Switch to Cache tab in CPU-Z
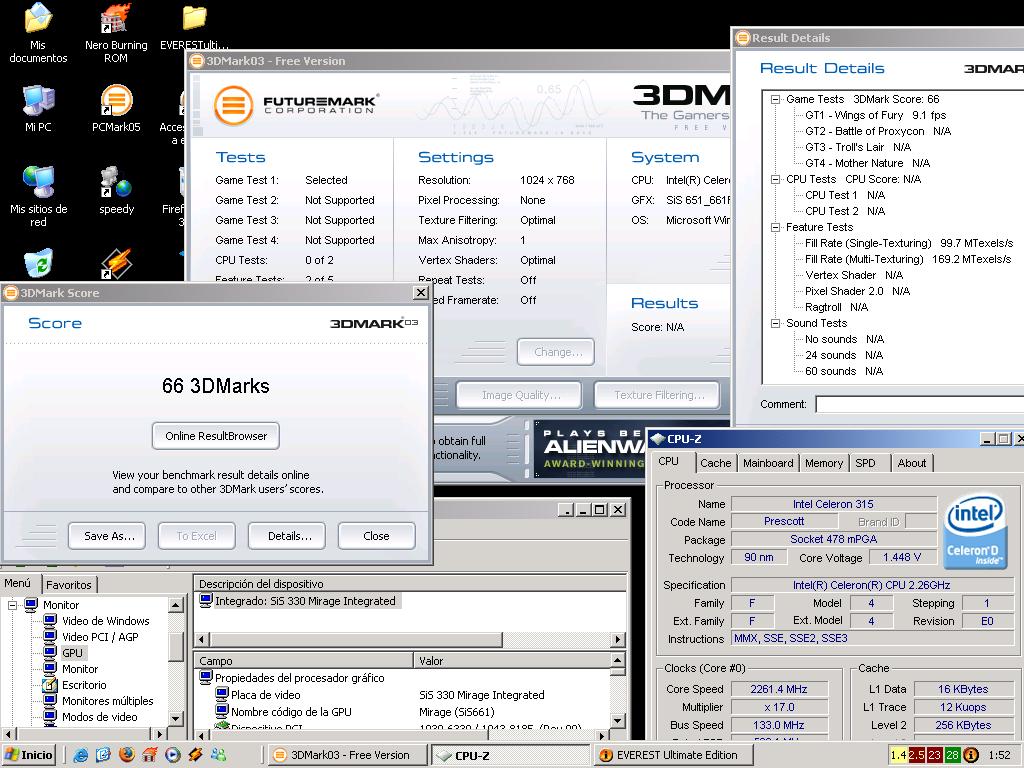Image resolution: width=1024 pixels, height=768 pixels. [x=715, y=463]
